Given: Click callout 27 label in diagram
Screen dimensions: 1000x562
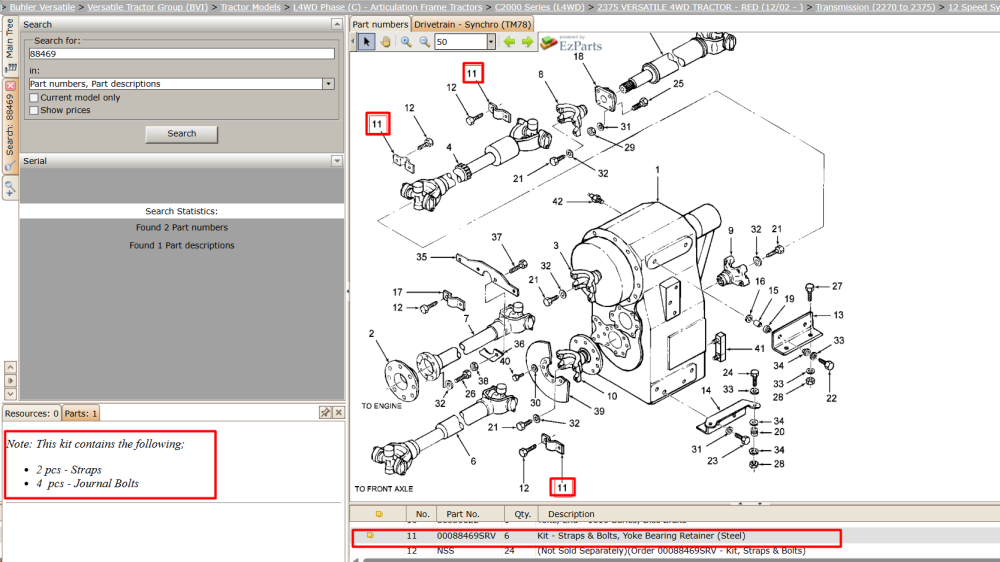Looking at the screenshot, I should pos(837,286).
